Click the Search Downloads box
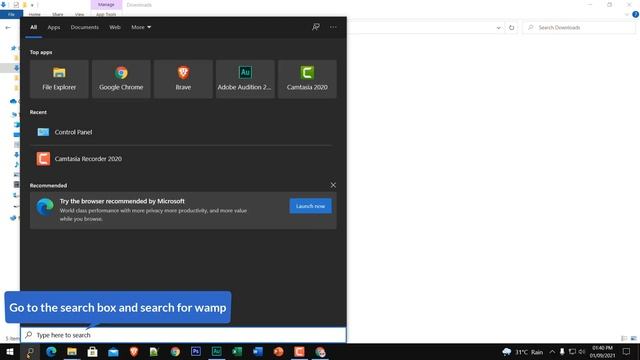640x360 pixels. (579, 27)
